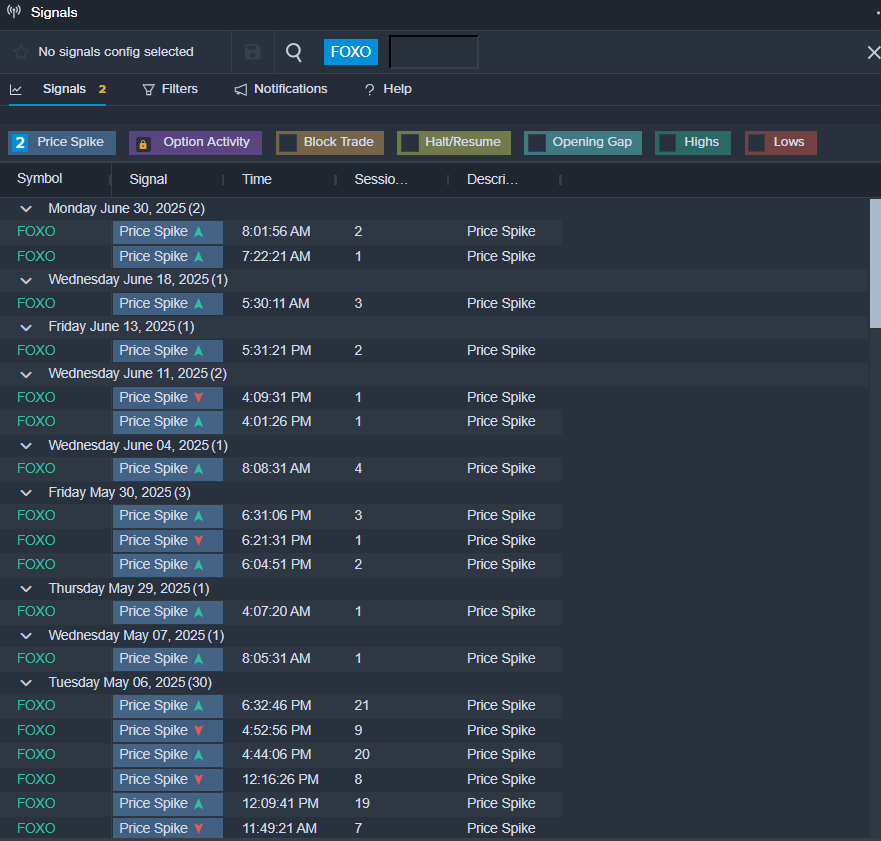881x841 pixels.
Task: Click the favorite star icon for signals config
Action: (21, 52)
